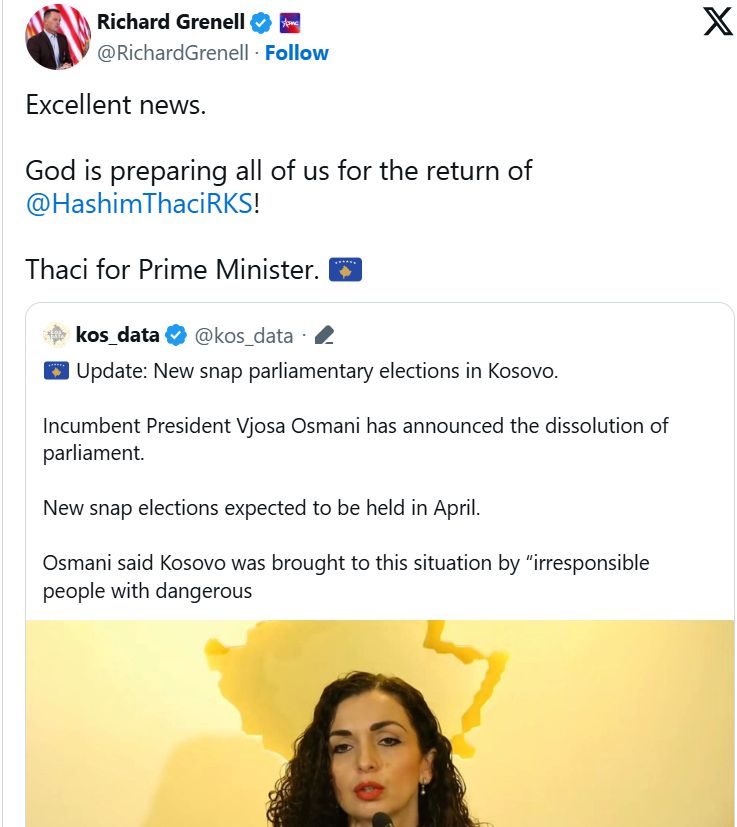737x827 pixels.
Task: Open the @kos_data handle in quoted post
Action: tap(244, 335)
